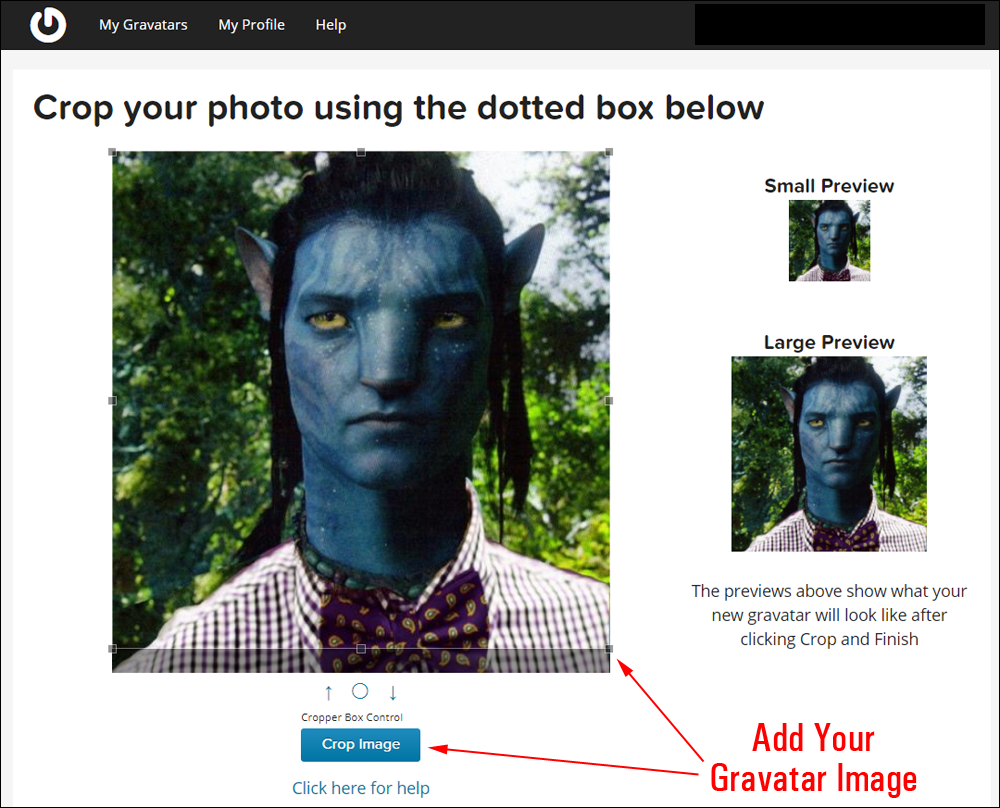Select the left-middle crop handle
The height and width of the screenshot is (808, 1000).
[x=112, y=400]
